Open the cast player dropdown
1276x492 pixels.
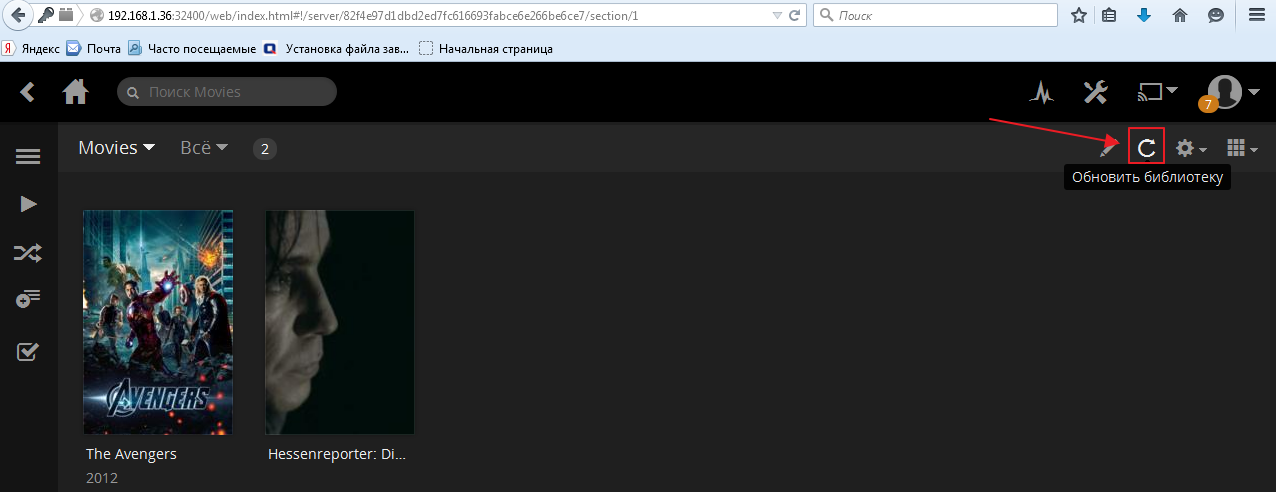[1158, 92]
